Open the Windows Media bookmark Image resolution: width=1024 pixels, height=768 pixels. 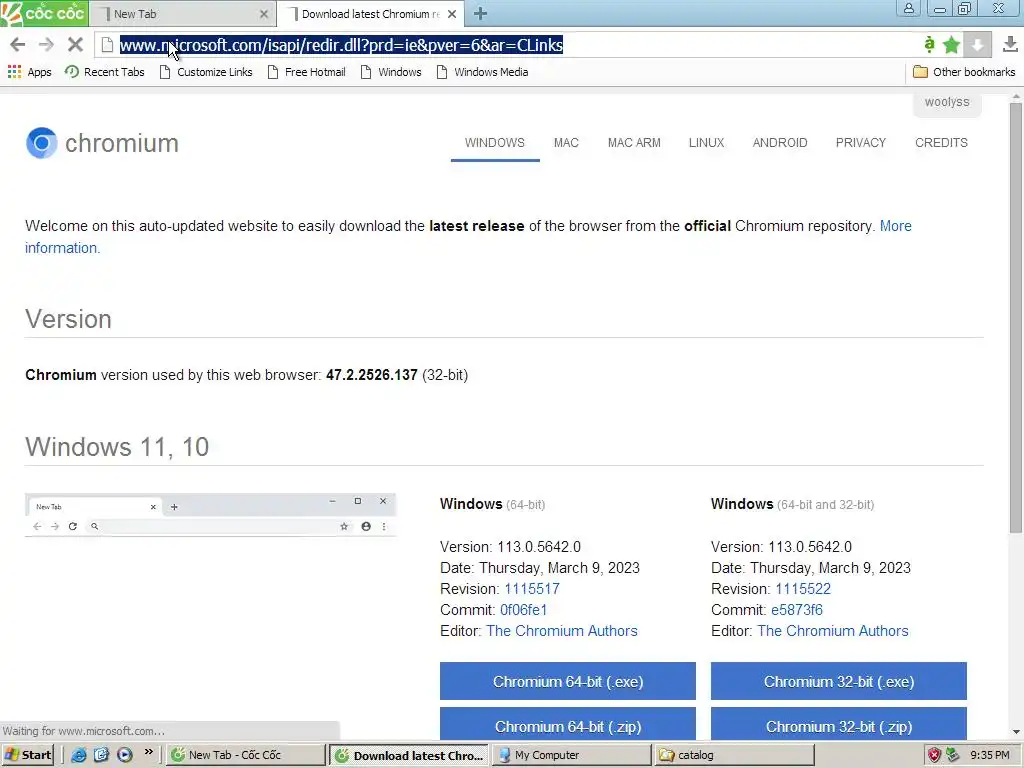point(483,72)
